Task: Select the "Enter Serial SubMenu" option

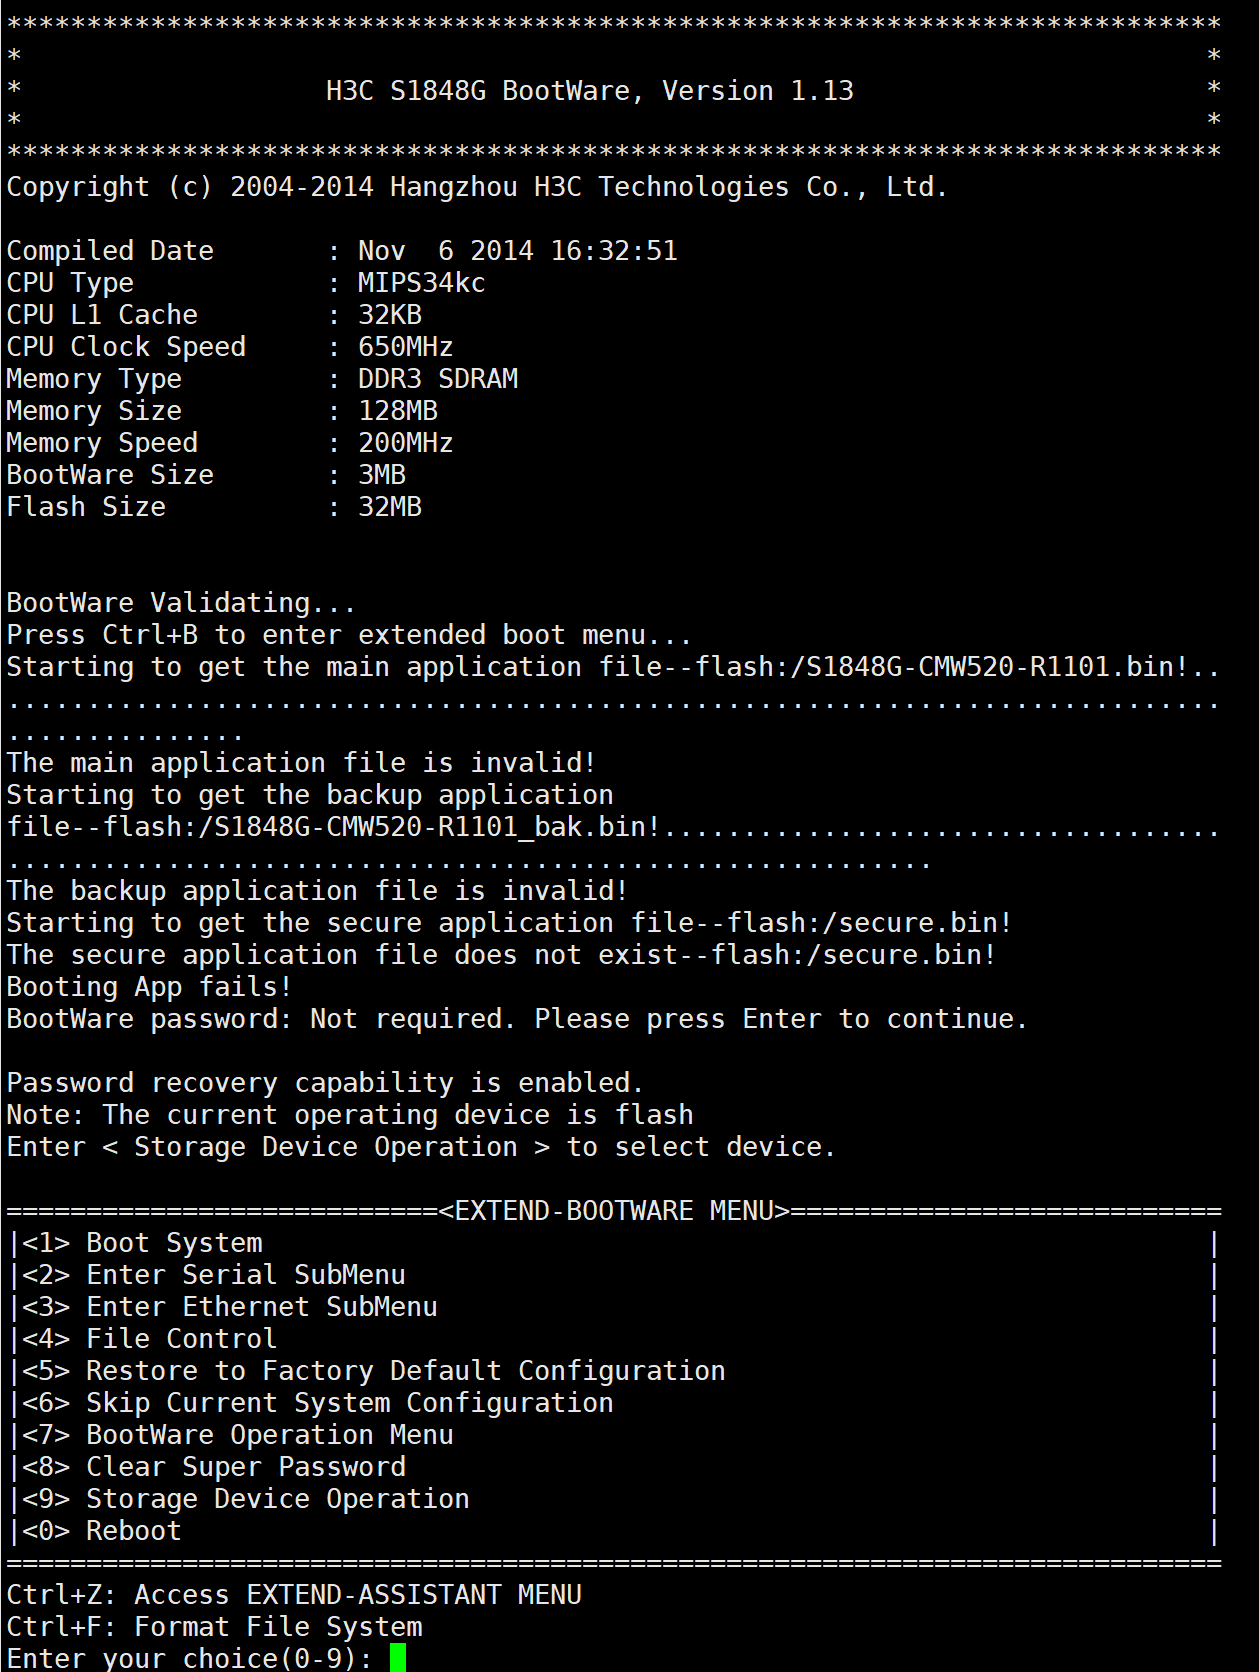Action: pos(245,1275)
